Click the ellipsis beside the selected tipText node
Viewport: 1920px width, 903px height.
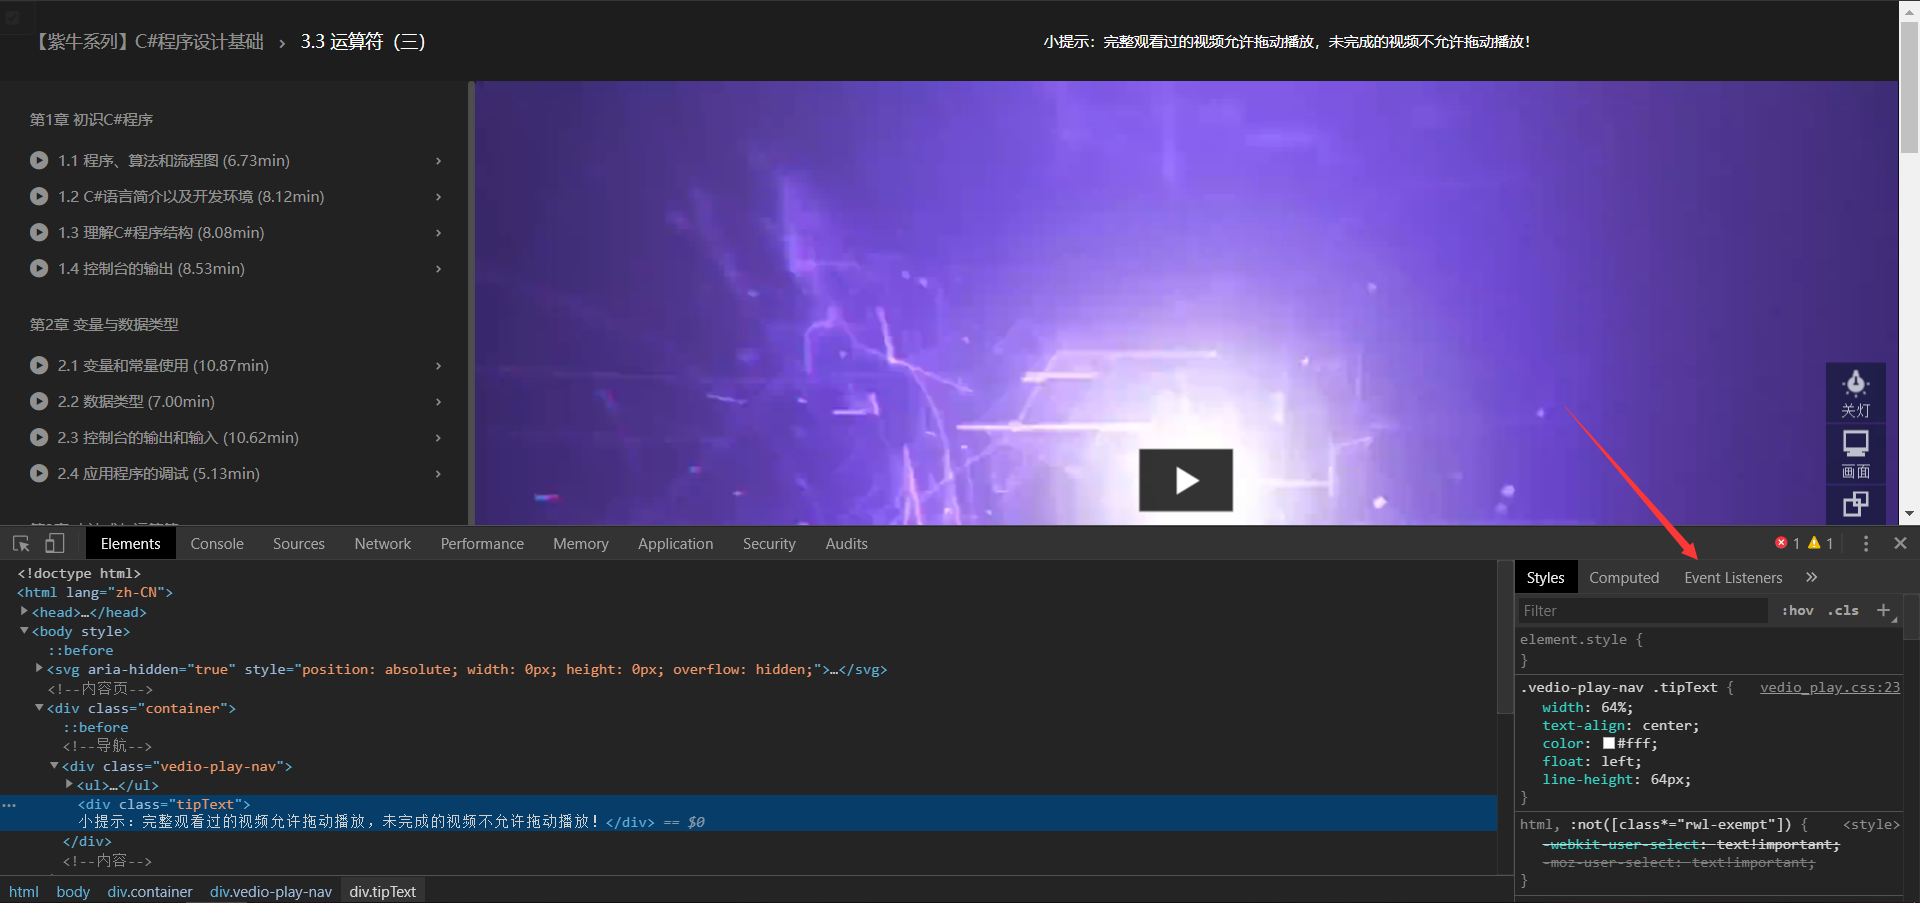(x=9, y=804)
